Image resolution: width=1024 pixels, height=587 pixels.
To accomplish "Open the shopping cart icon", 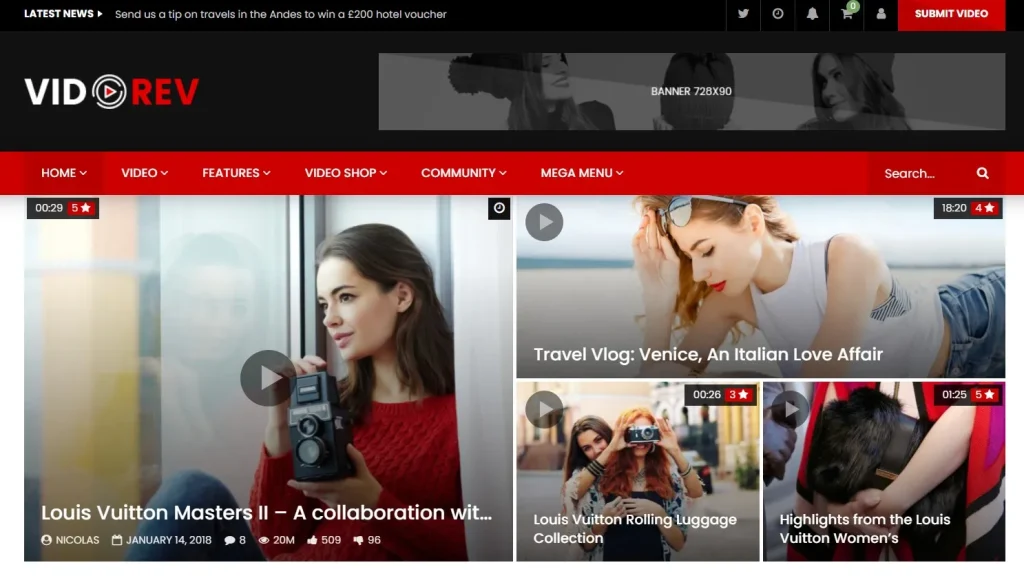I will [847, 14].
